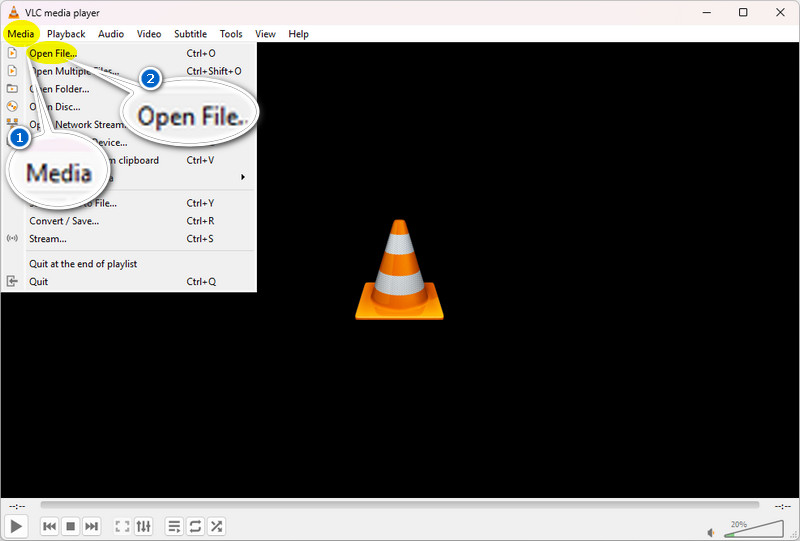Open the Video menu
800x541 pixels.
coord(149,34)
